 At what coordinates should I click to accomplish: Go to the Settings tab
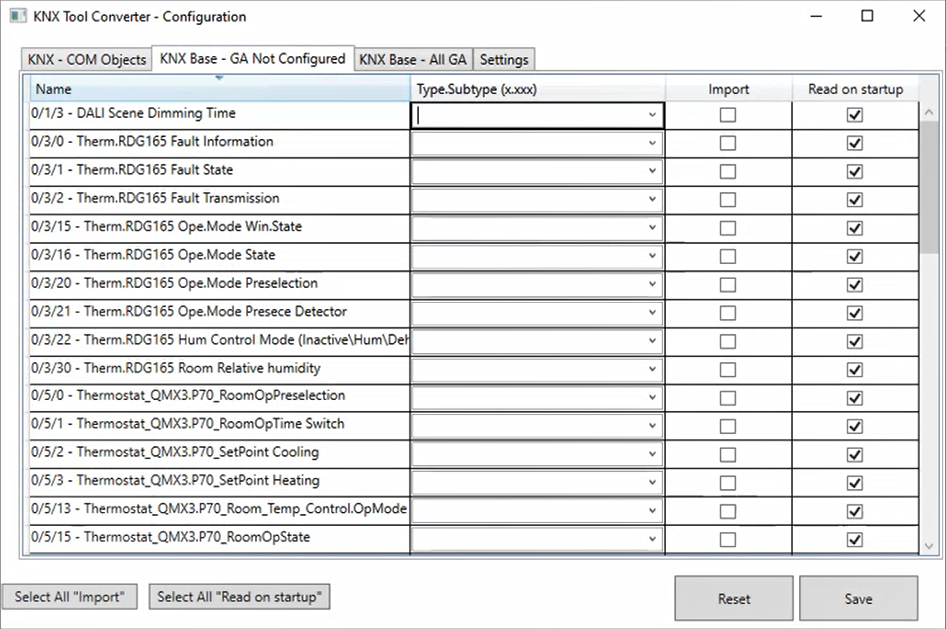(x=504, y=60)
